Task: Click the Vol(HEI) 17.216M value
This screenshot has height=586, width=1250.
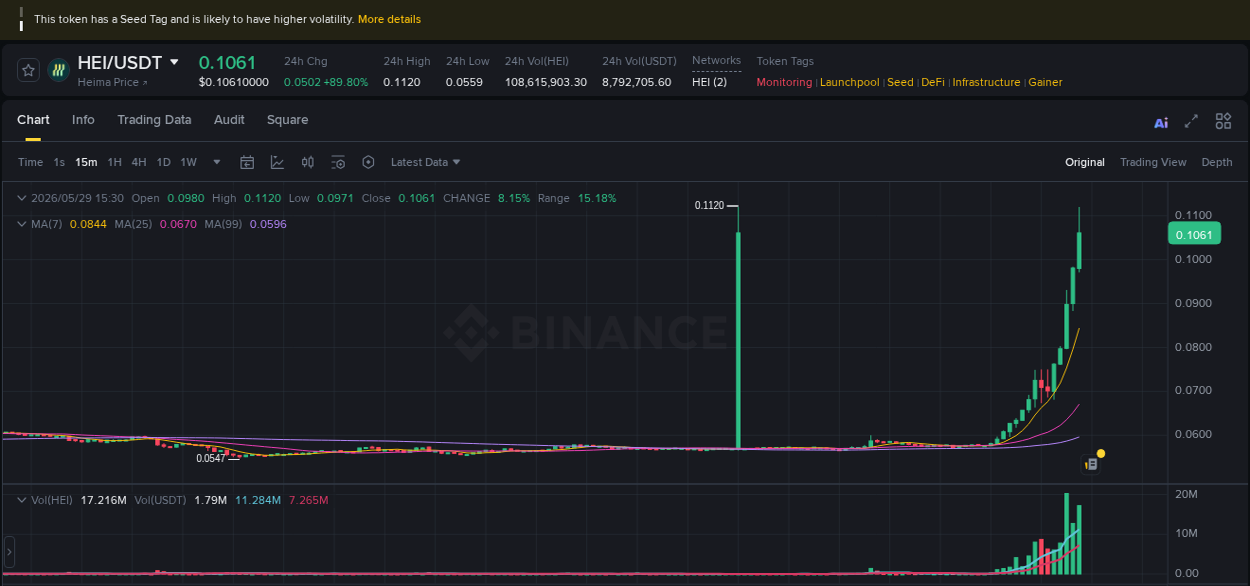Action: coord(103,499)
